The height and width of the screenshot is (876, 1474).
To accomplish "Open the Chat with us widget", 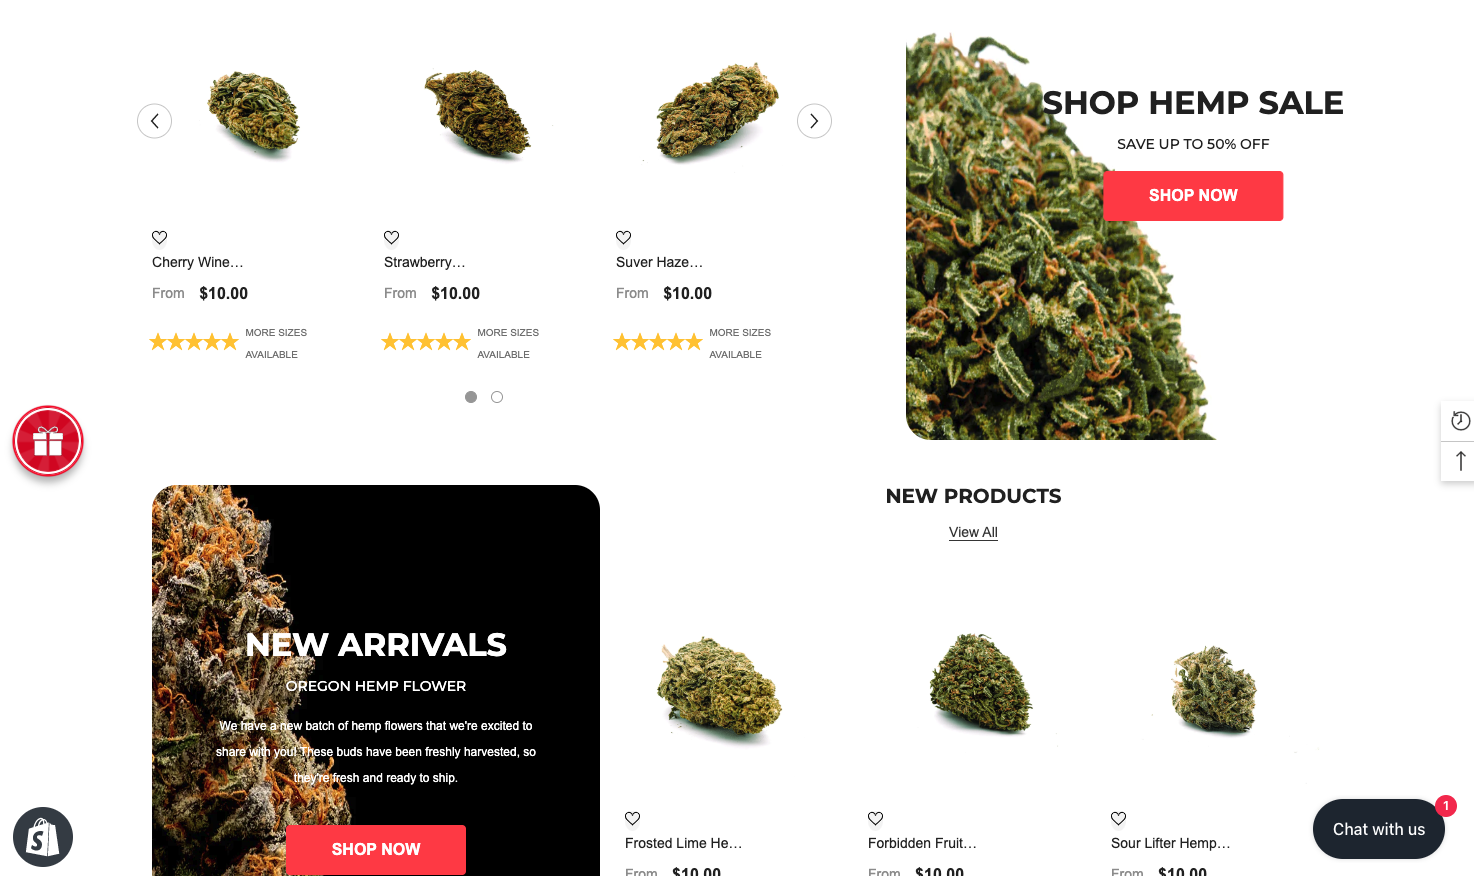I will point(1378,829).
